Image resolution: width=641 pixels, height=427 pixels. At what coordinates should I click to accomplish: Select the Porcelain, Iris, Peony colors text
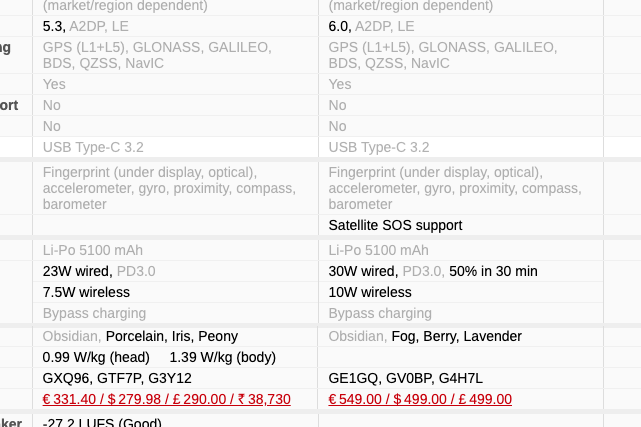tap(171, 336)
